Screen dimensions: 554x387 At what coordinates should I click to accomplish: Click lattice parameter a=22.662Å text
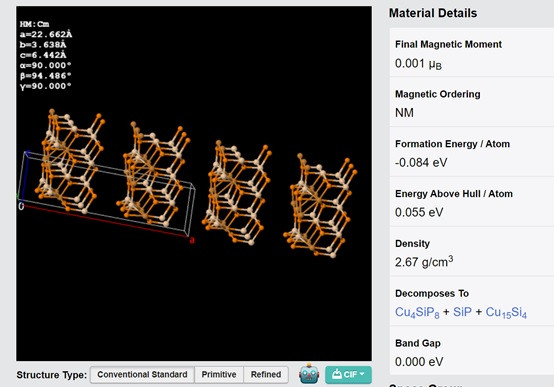(46, 34)
